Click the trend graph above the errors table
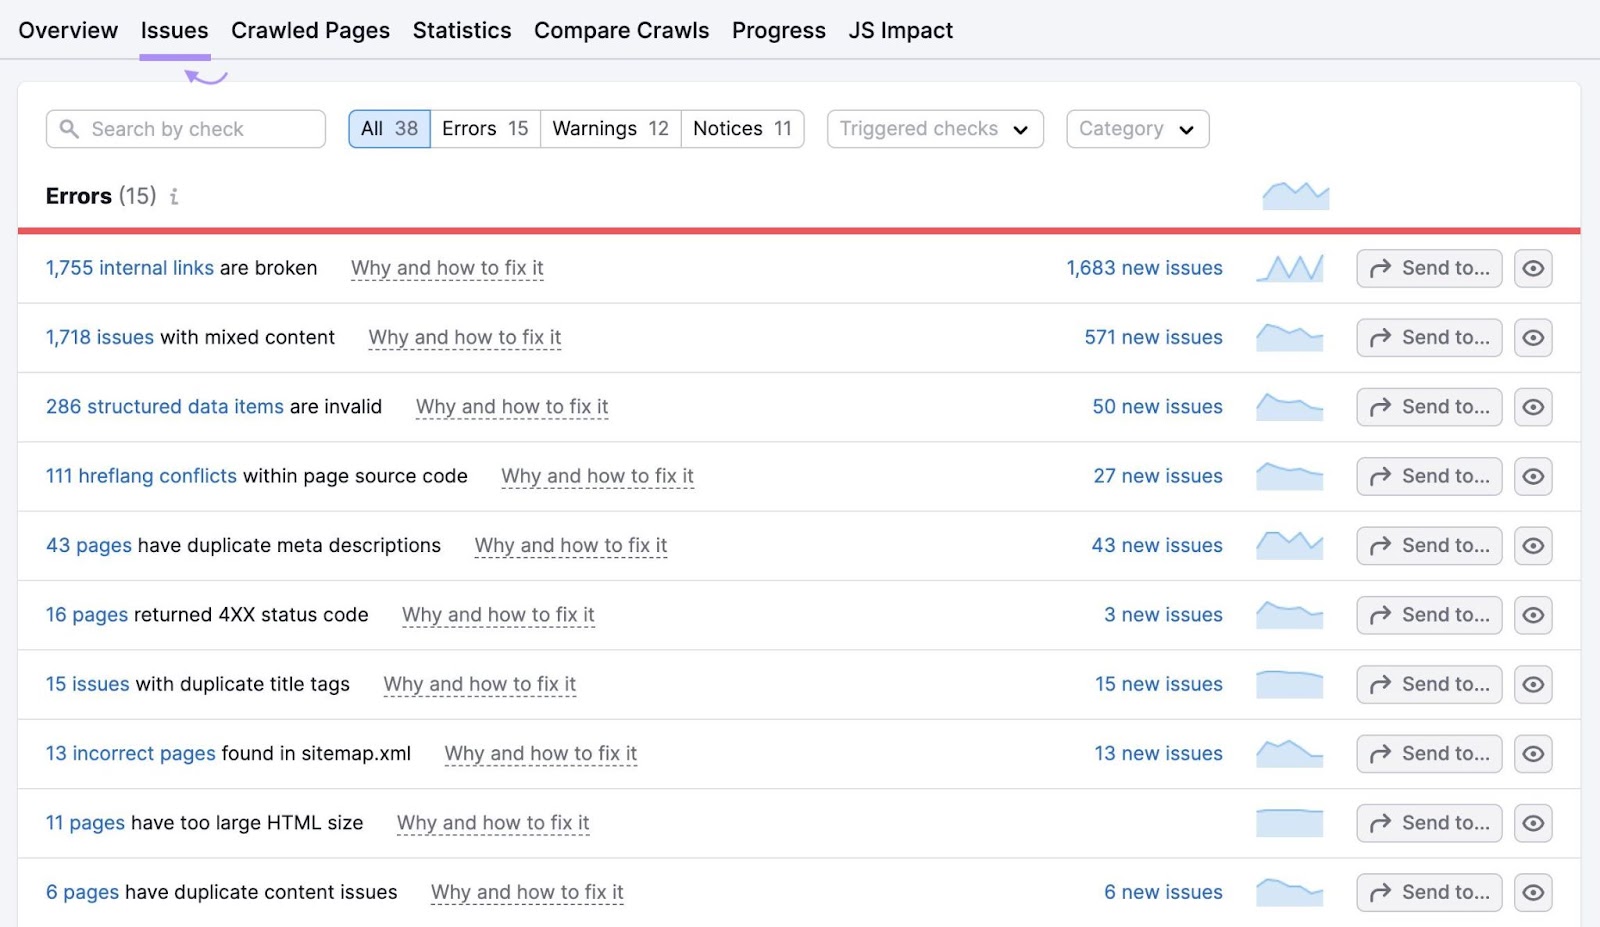The width and height of the screenshot is (1600, 927). 1296,193
